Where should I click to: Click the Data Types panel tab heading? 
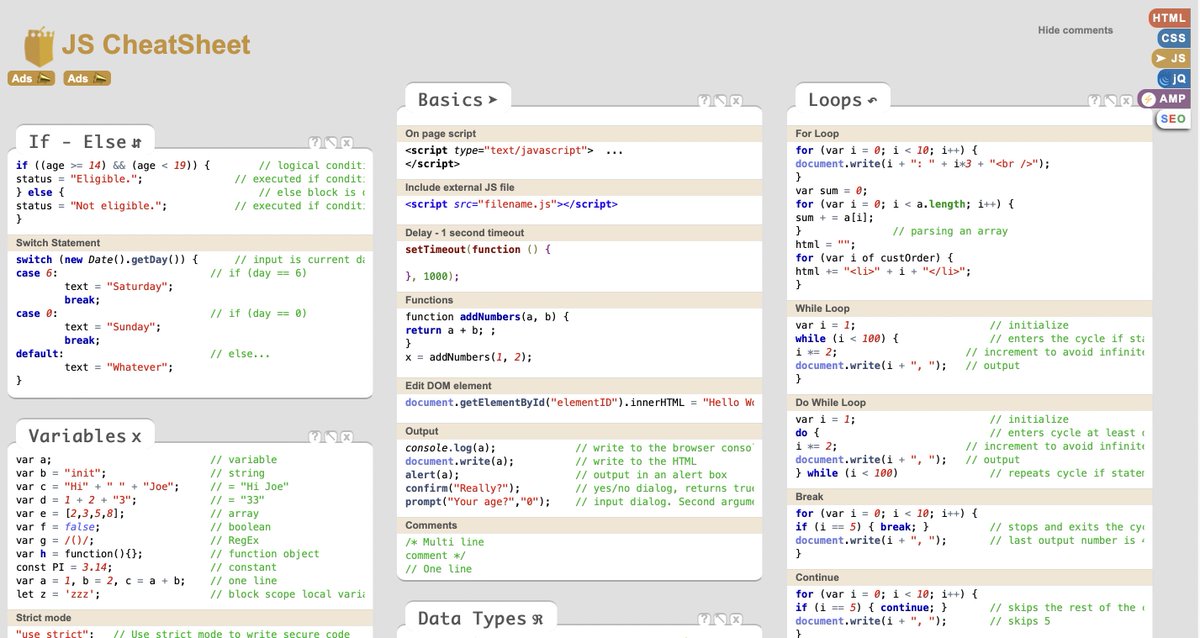pyautogui.click(x=480, y=618)
